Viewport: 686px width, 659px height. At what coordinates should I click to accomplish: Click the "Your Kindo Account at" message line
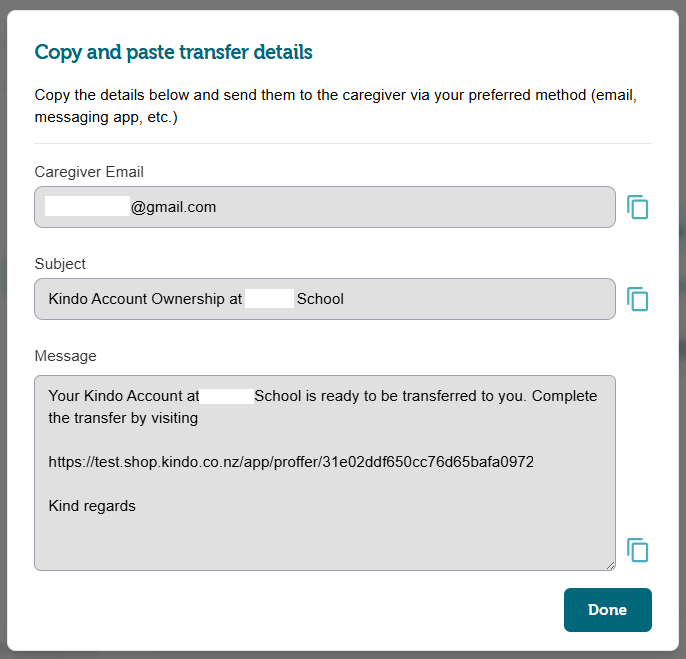(123, 396)
